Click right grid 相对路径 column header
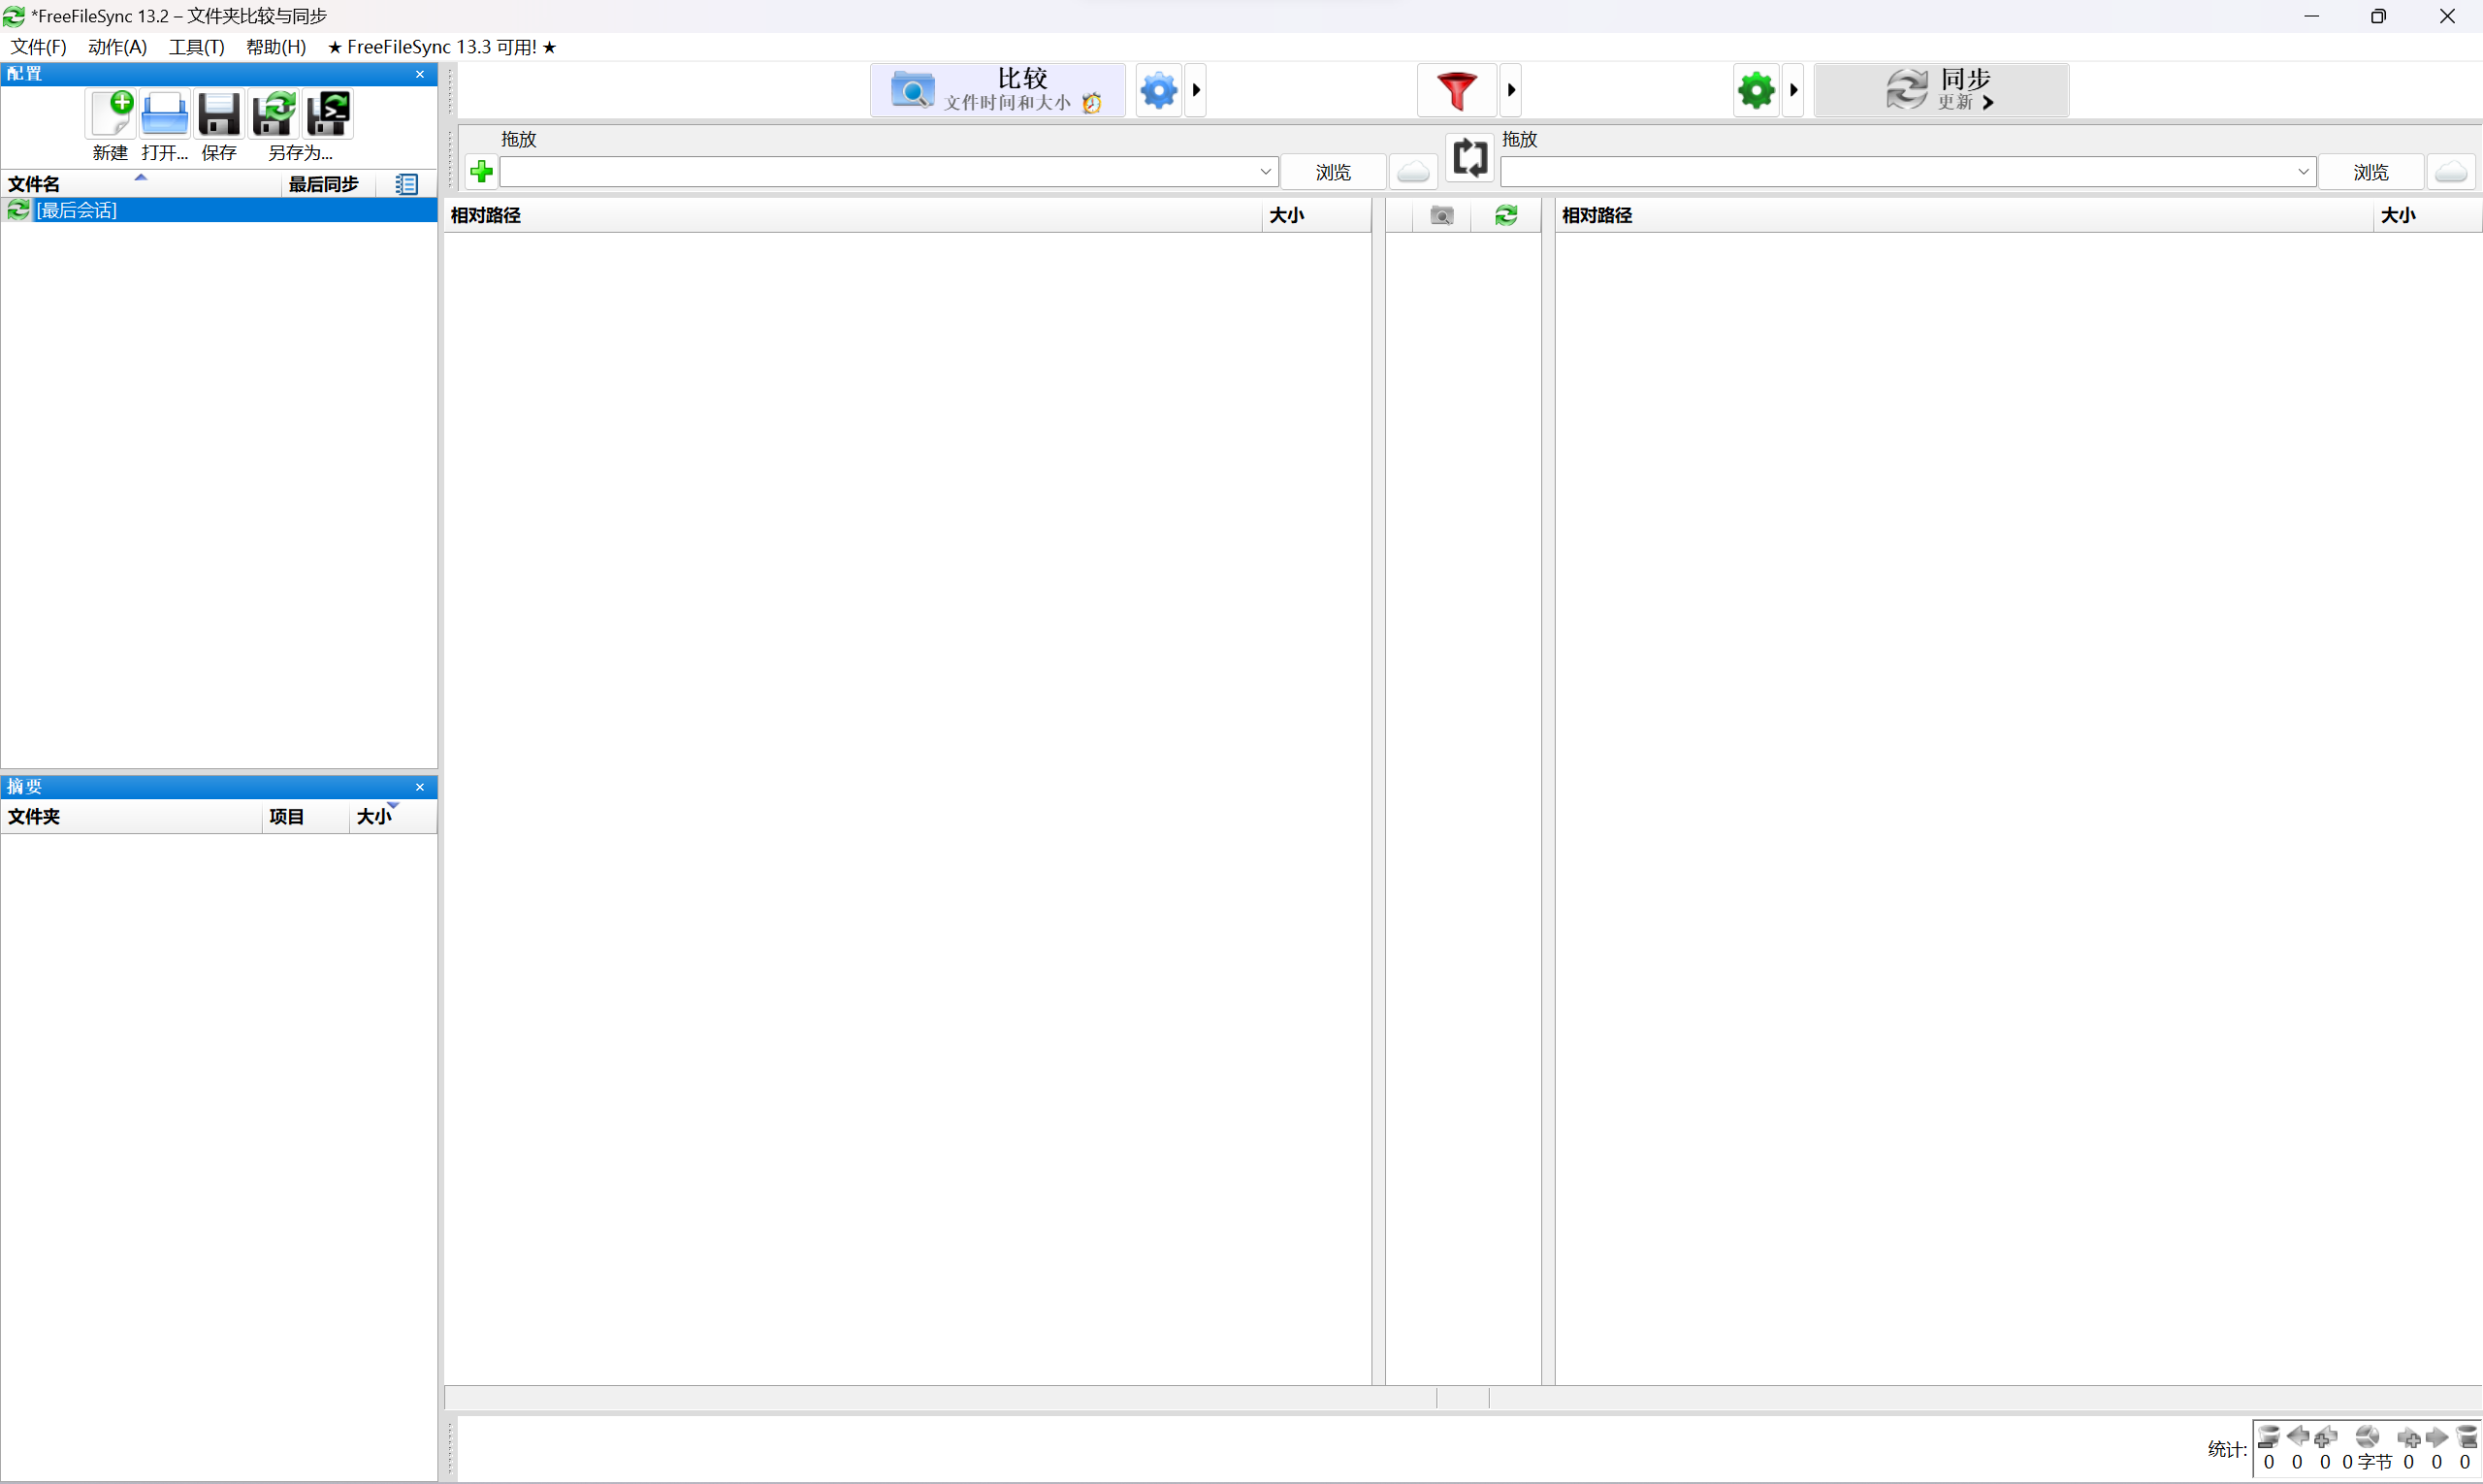 [x=1964, y=216]
